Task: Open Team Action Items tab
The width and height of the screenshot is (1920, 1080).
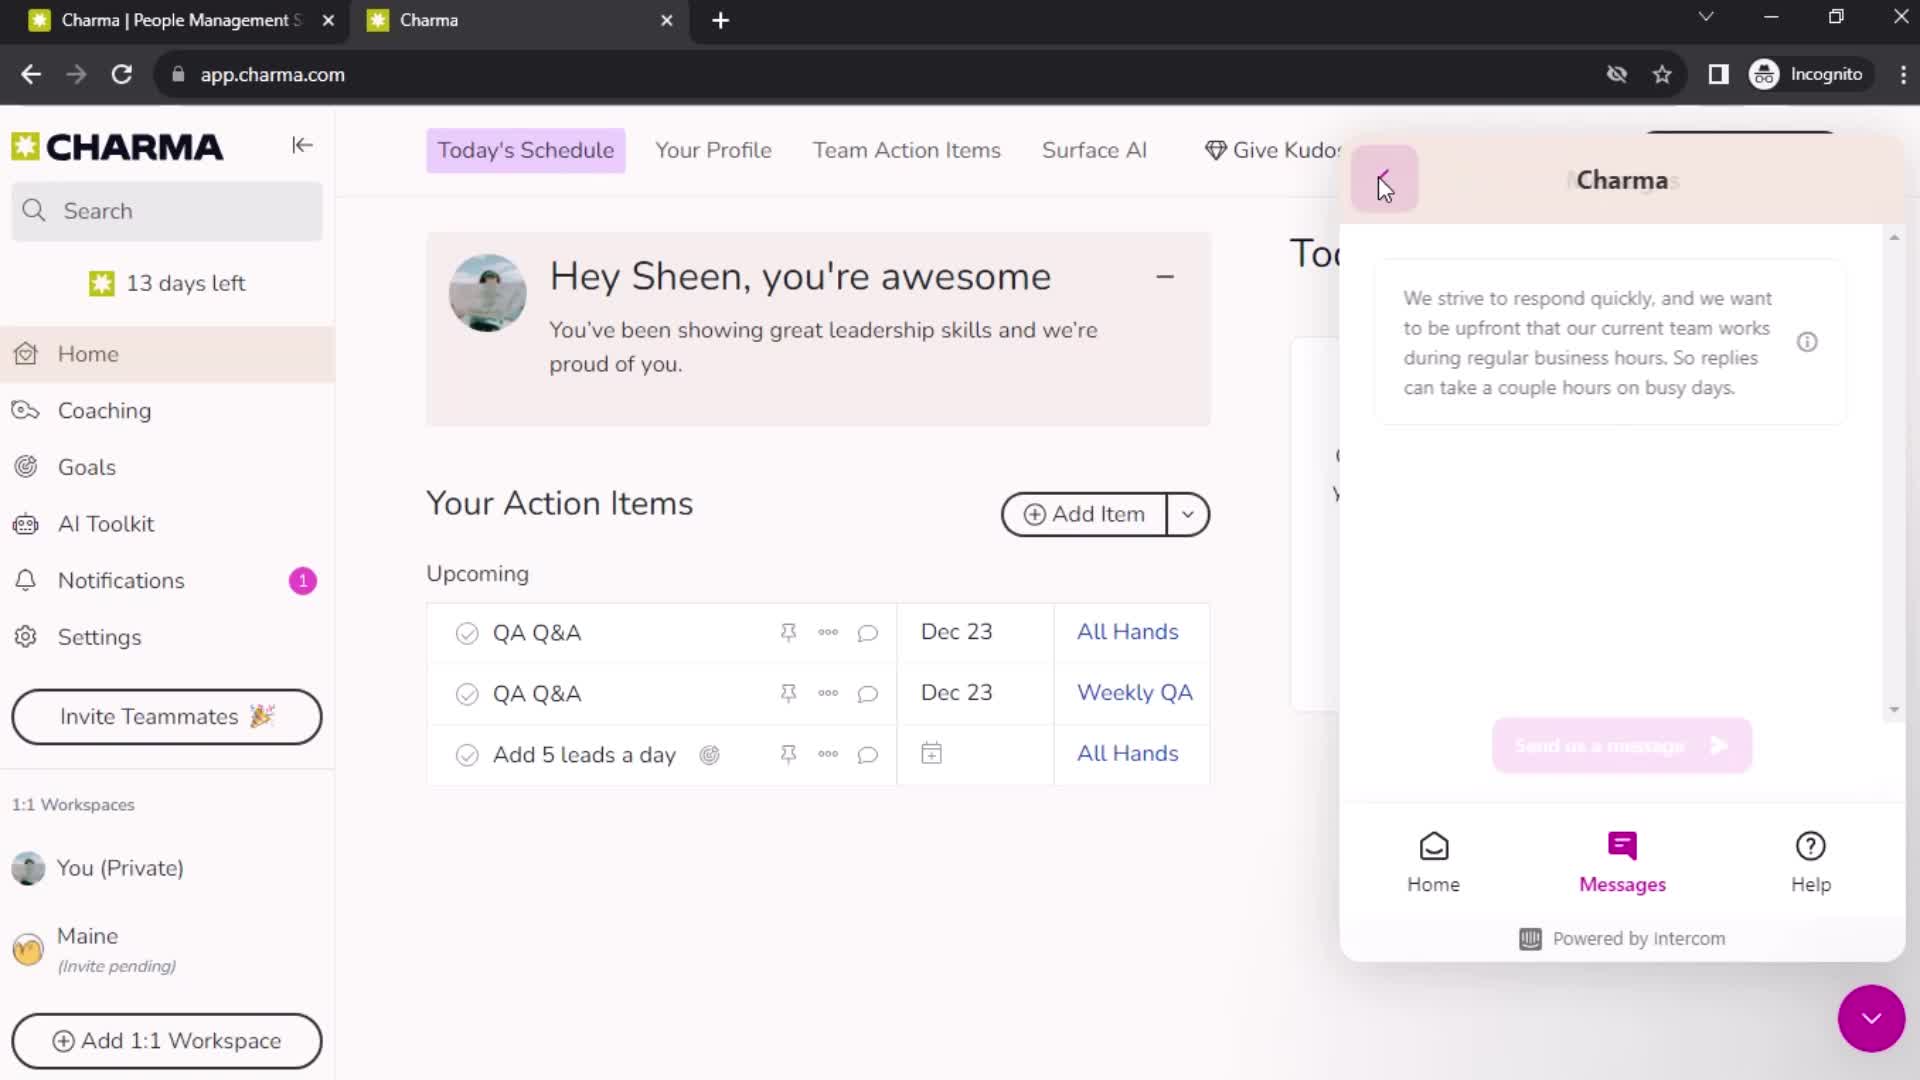Action: tap(906, 150)
